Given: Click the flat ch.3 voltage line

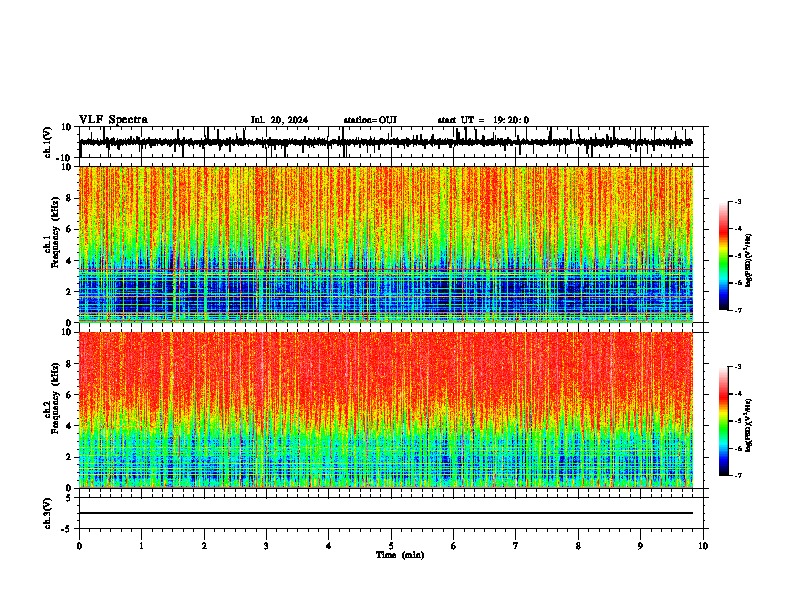Looking at the screenshot, I should click(385, 513).
